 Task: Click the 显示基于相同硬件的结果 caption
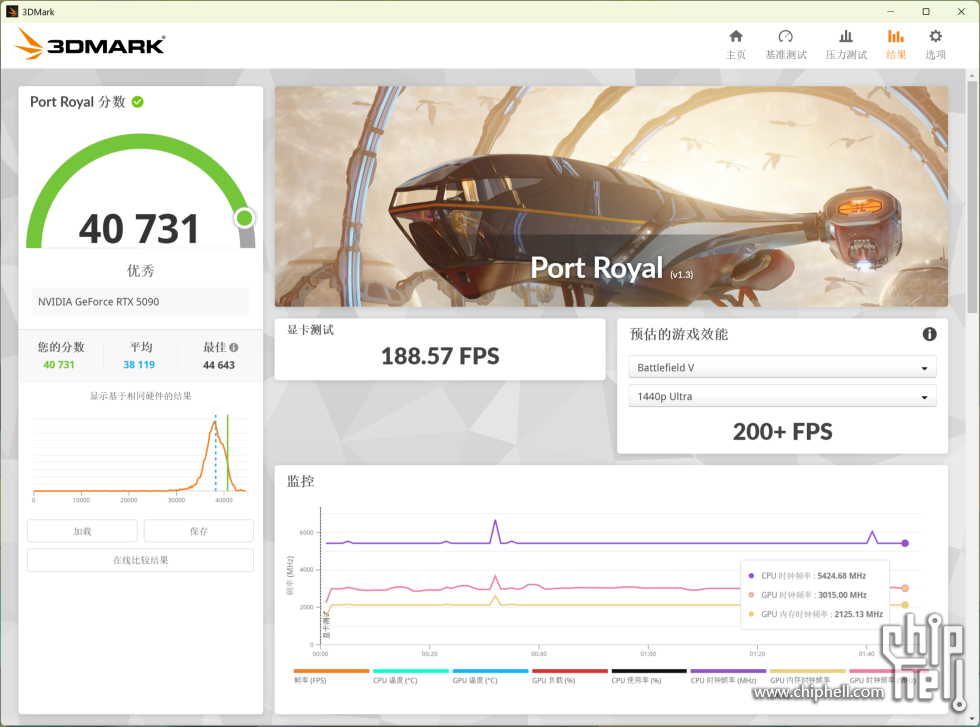(141, 396)
